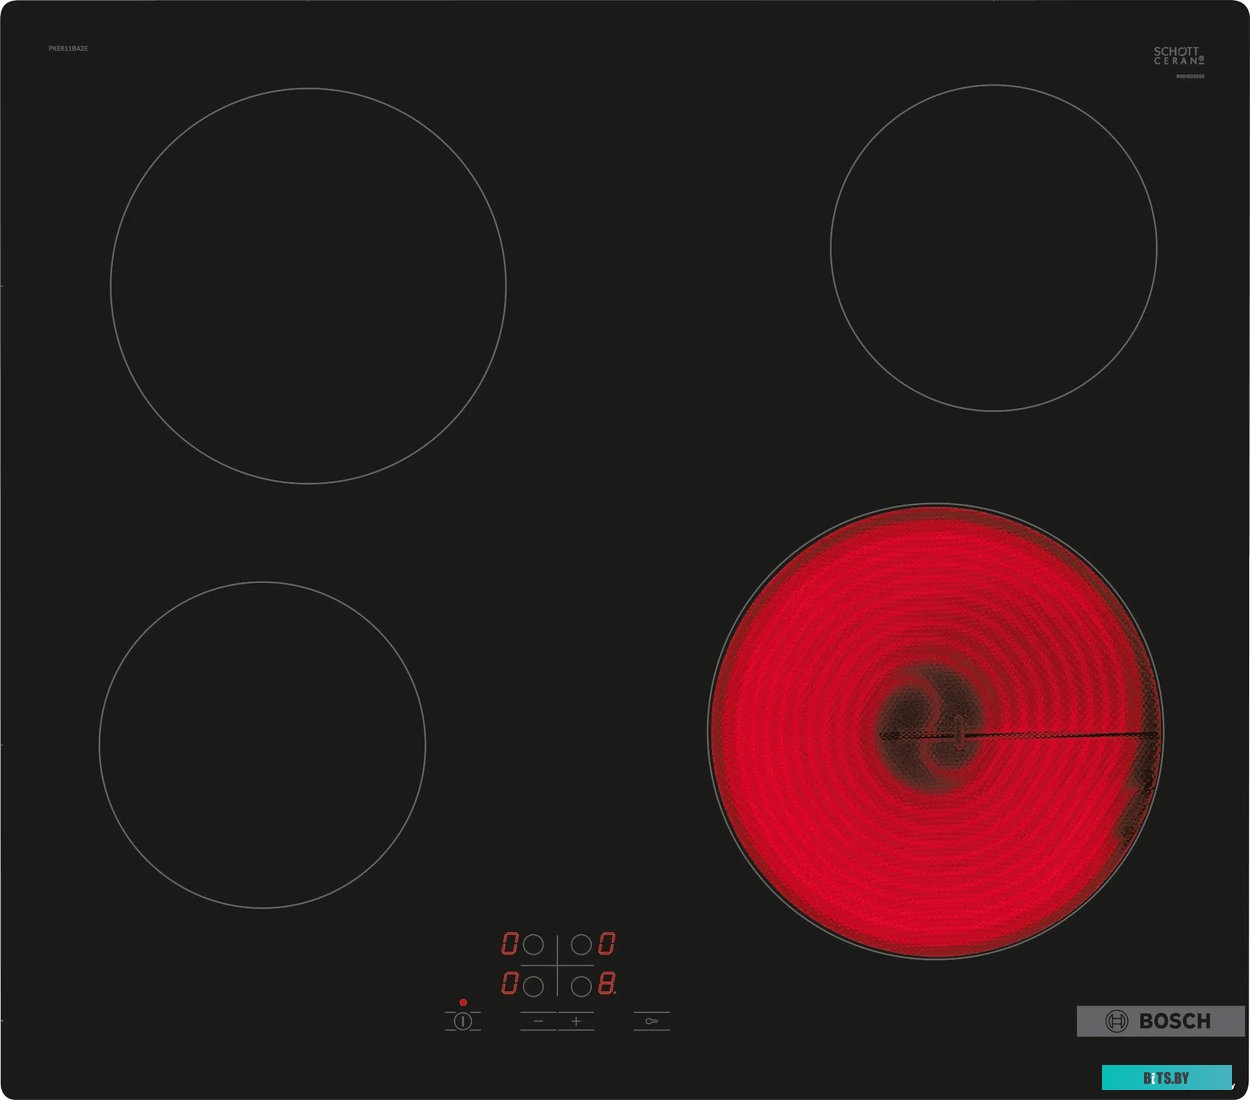Click the heat level display showing 8

coord(607,985)
